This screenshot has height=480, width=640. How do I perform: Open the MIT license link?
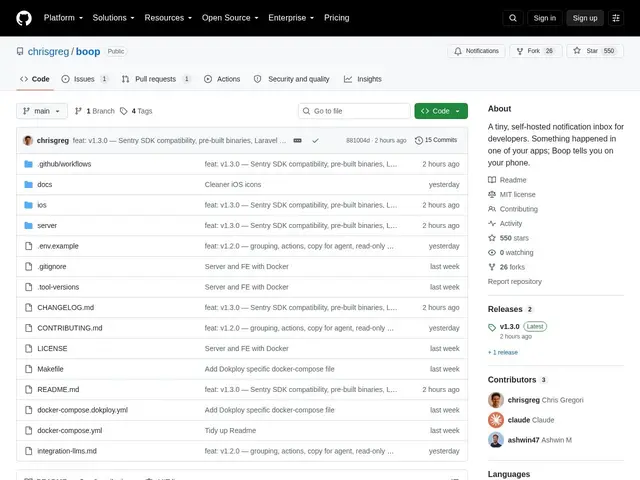(x=512, y=195)
